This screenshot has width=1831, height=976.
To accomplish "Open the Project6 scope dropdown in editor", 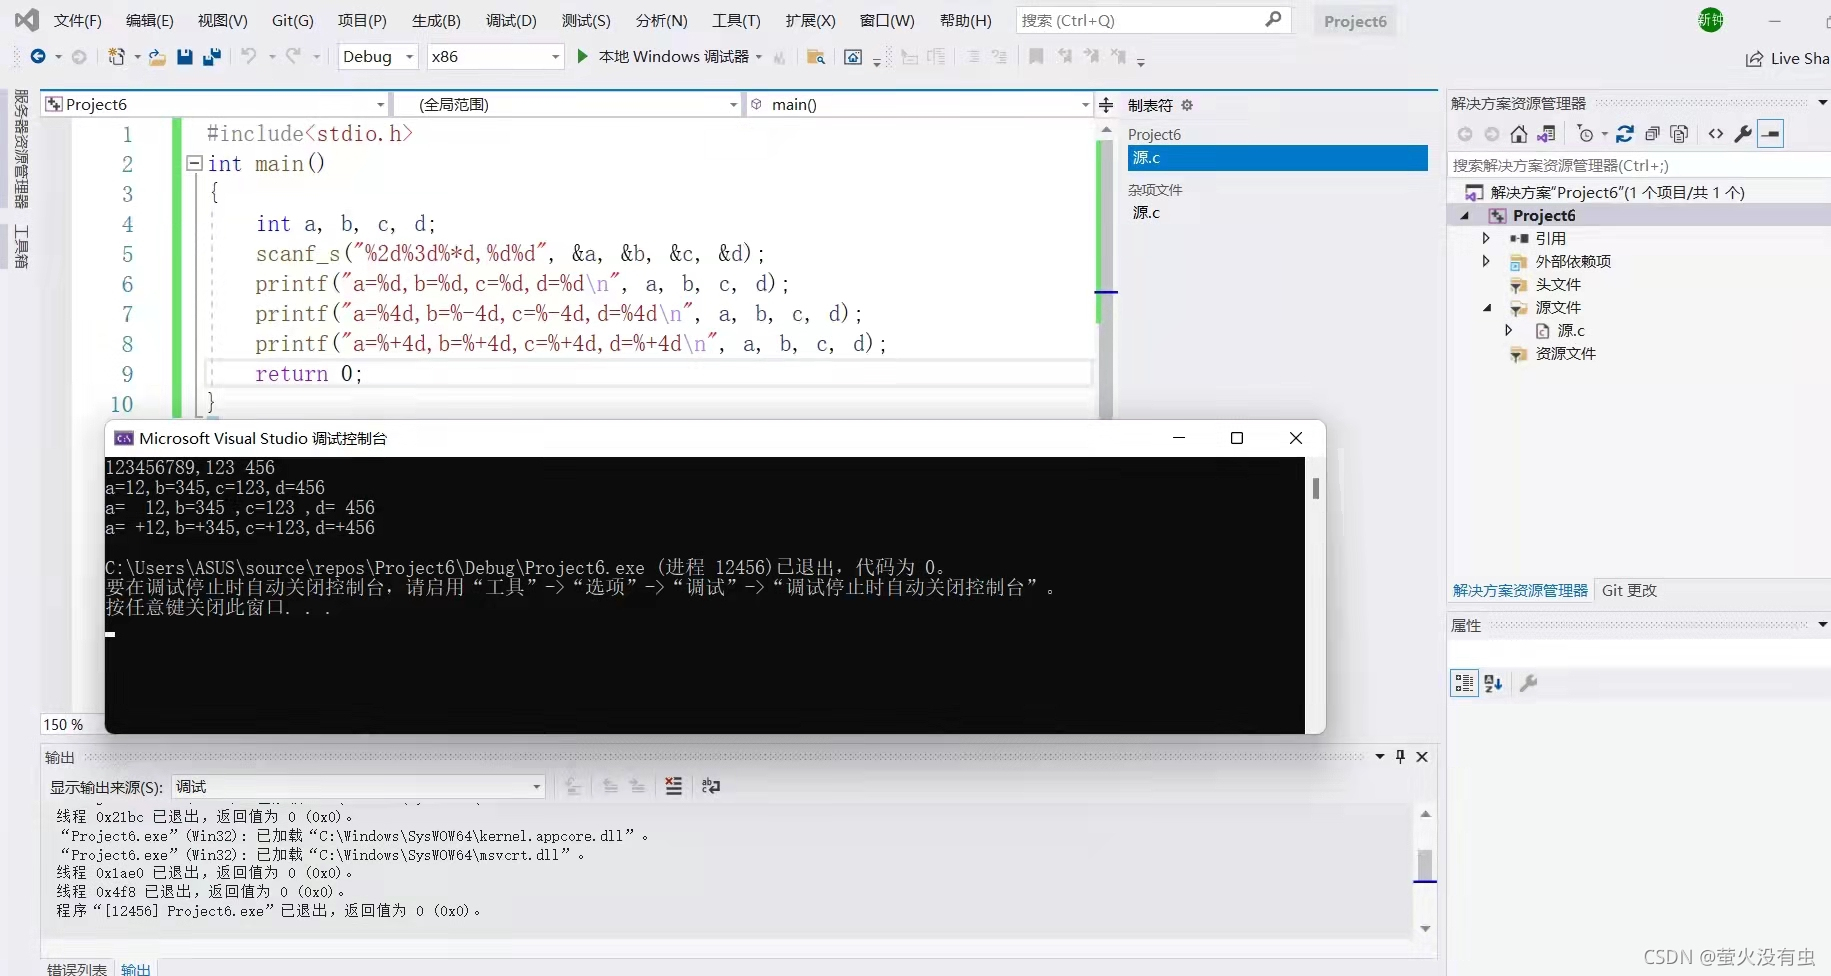I will [x=215, y=105].
